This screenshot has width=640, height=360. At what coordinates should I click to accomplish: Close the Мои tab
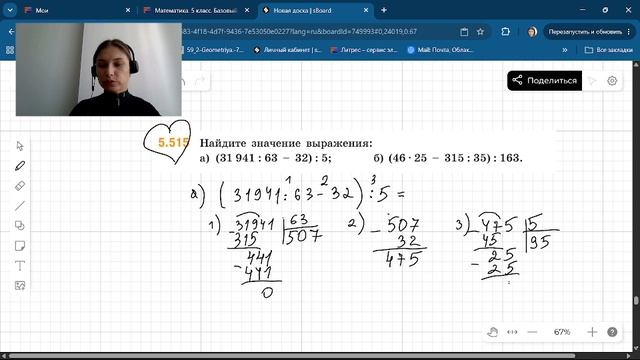tap(128, 10)
